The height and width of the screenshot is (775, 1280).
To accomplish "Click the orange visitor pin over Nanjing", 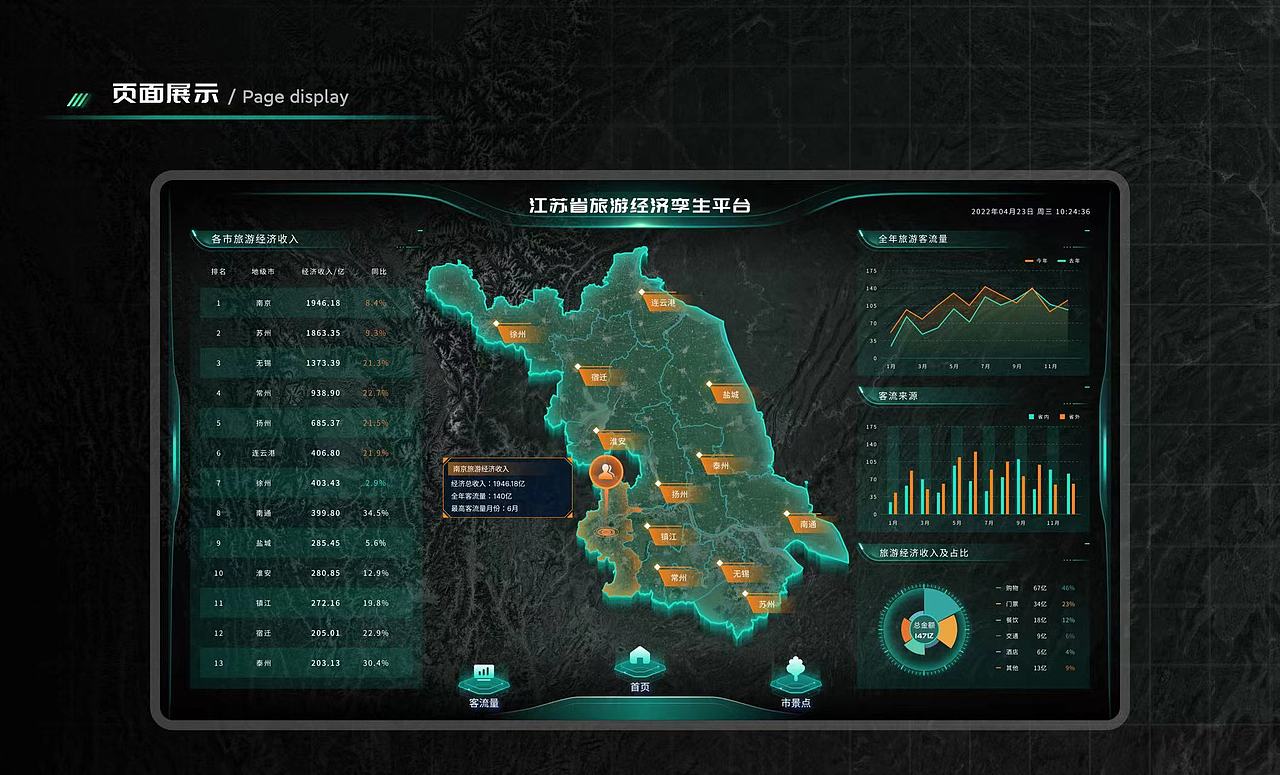I will coord(604,470).
